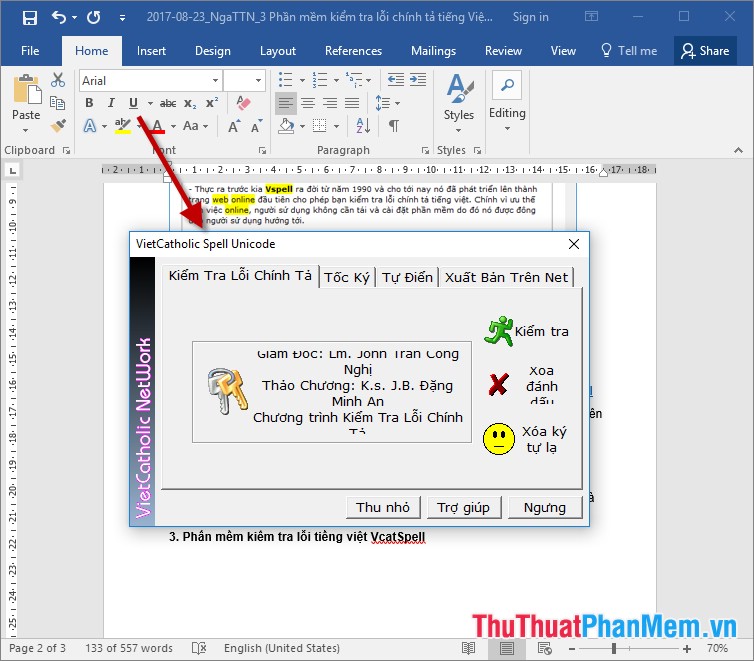Align text right

click(x=330, y=103)
